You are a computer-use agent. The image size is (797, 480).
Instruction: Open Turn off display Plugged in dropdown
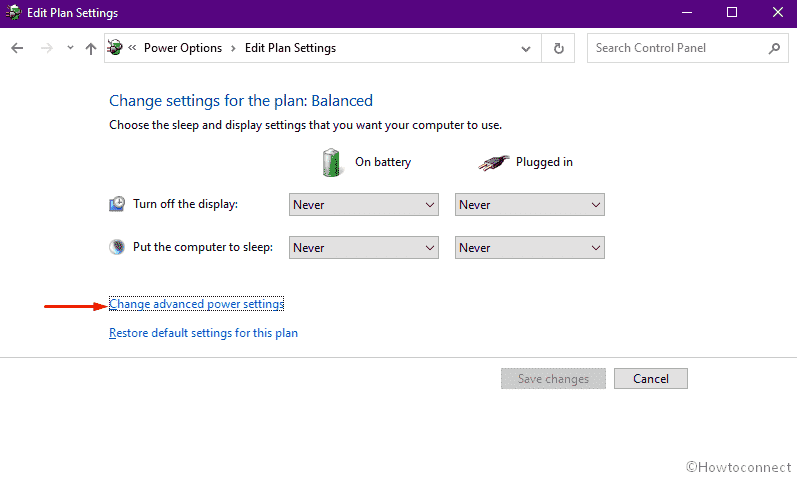(x=530, y=204)
